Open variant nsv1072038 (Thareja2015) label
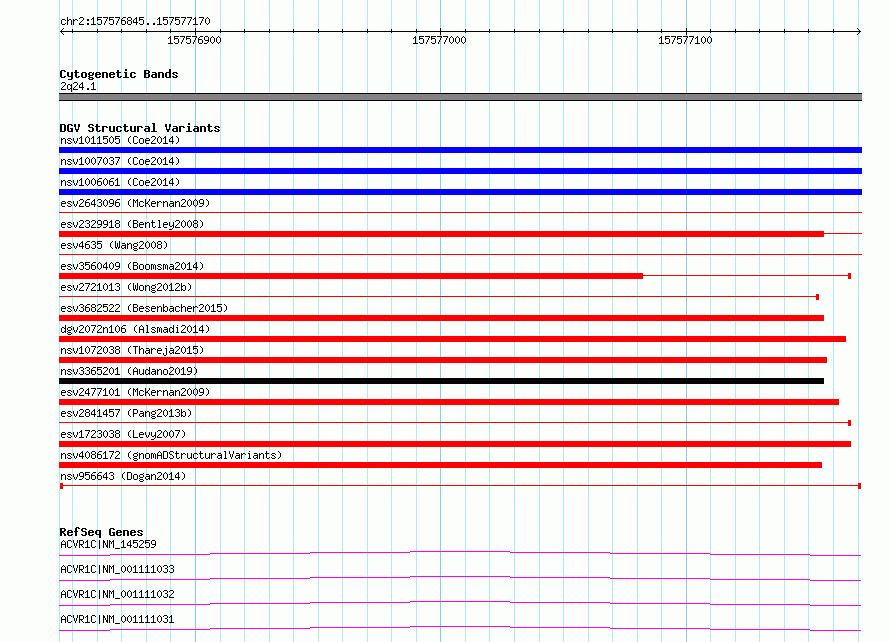 pyautogui.click(x=132, y=350)
